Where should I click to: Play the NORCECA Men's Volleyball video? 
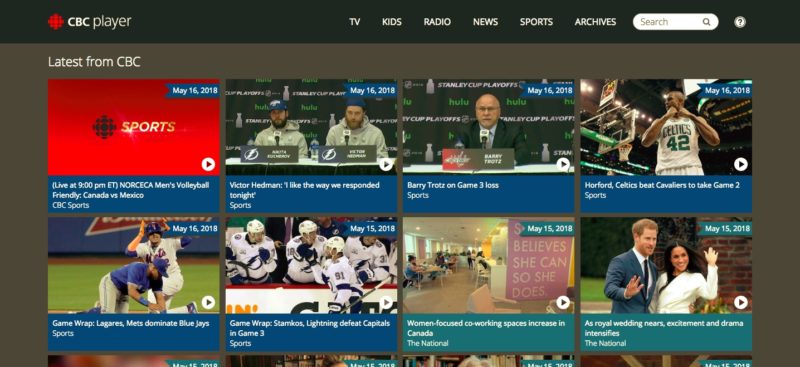[x=208, y=164]
